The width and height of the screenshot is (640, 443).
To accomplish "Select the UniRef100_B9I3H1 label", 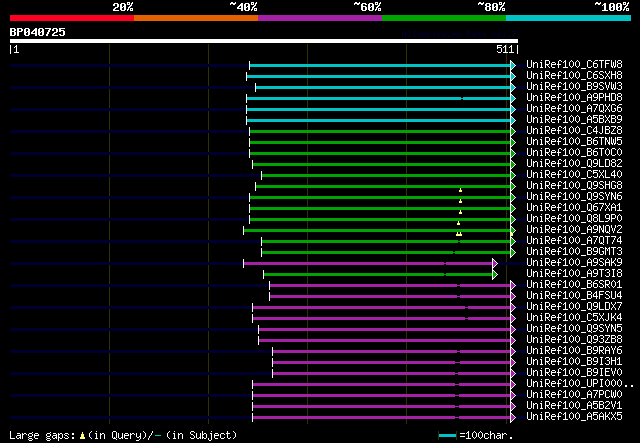I will click(574, 362).
